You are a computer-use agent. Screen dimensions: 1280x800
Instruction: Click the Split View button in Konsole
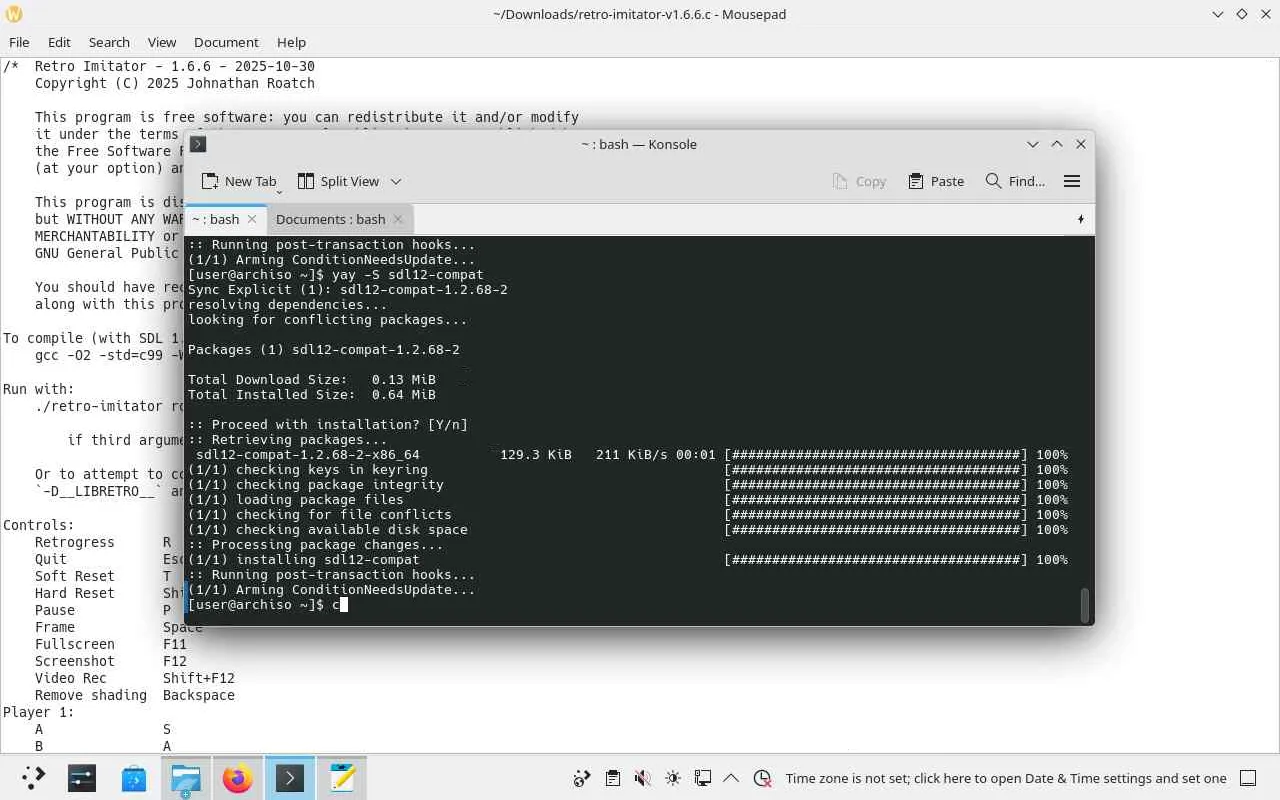[338, 181]
